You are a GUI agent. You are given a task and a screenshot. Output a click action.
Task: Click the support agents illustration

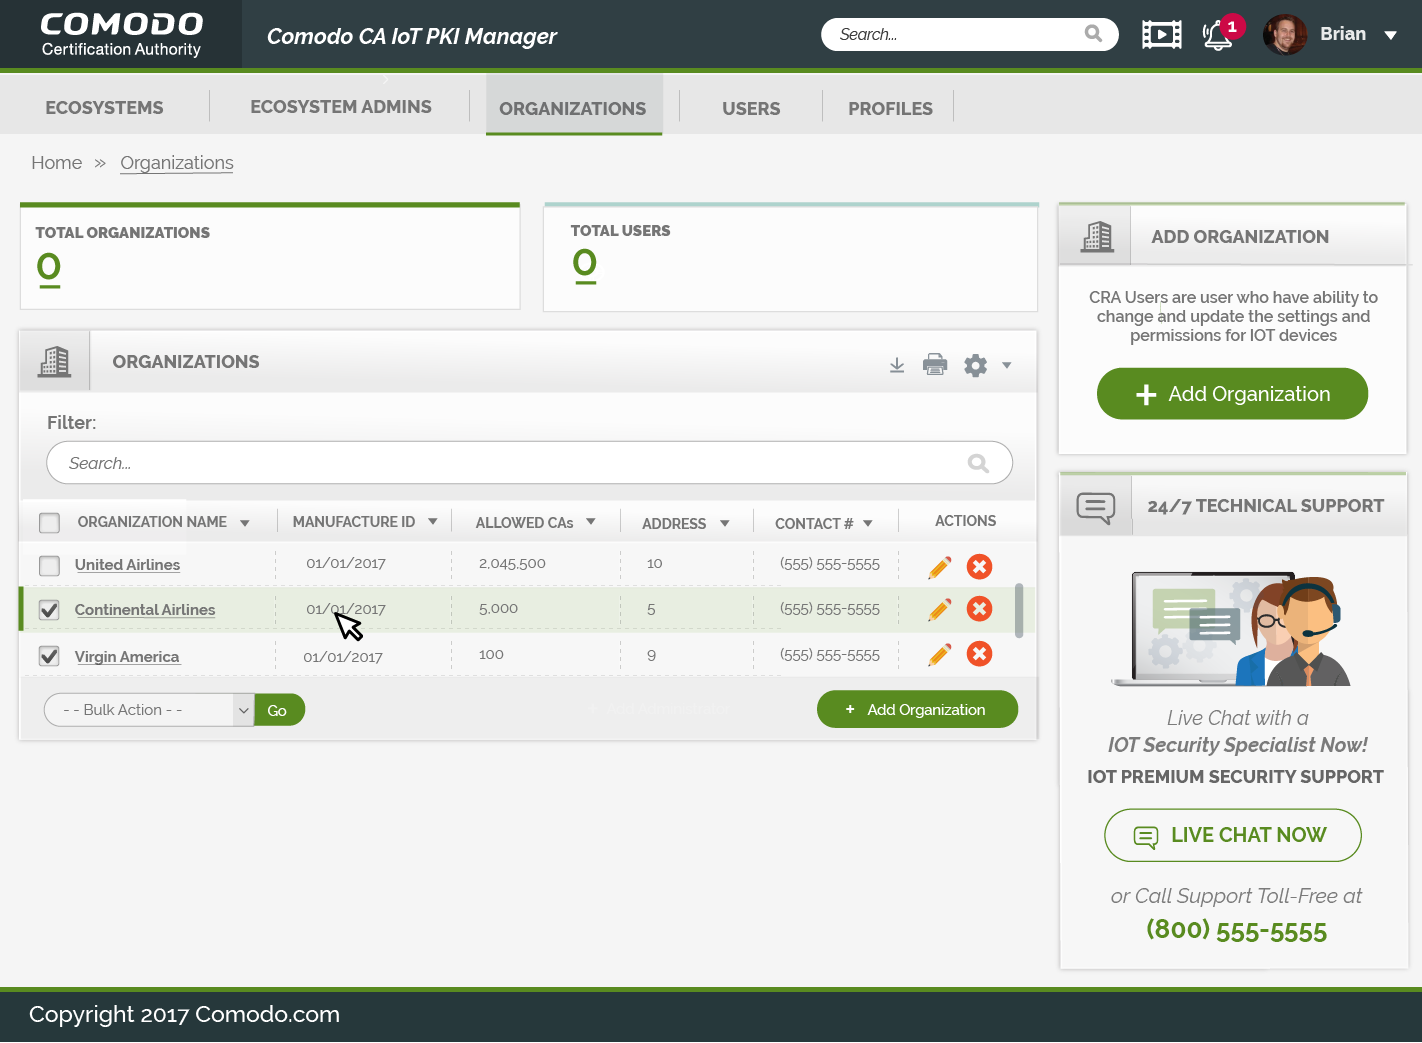click(1232, 628)
